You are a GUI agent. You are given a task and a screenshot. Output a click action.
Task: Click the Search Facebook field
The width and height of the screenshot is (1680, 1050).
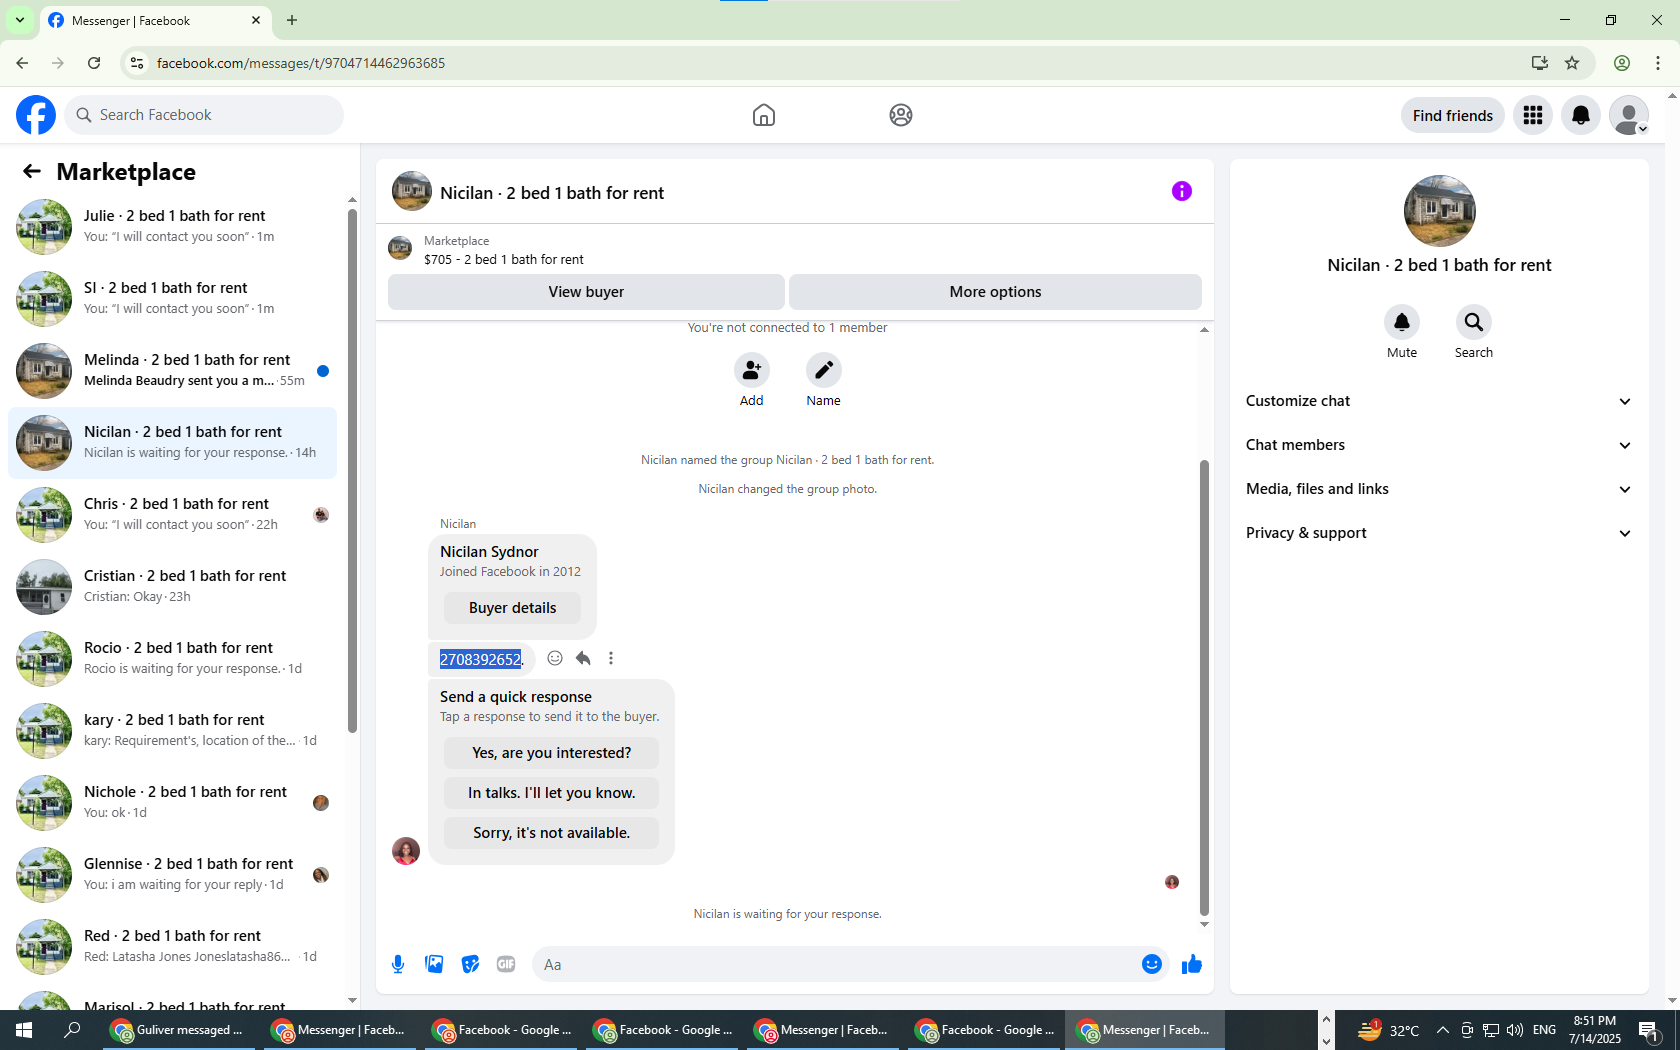(x=204, y=115)
